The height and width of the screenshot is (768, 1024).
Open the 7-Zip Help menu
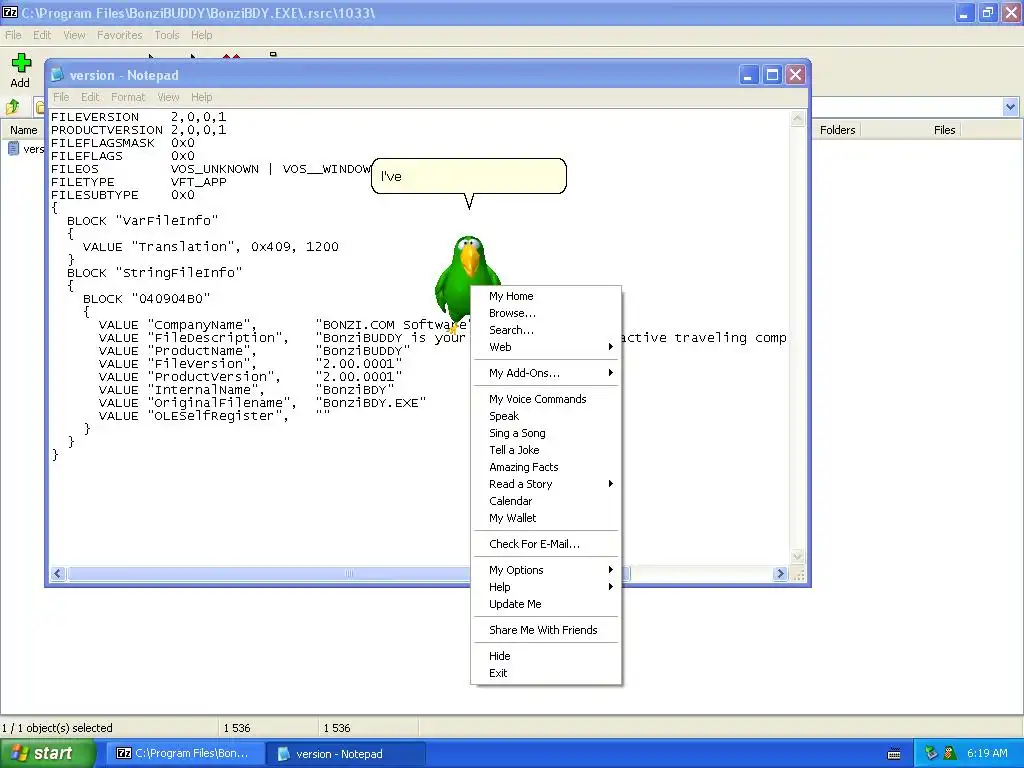(202, 35)
